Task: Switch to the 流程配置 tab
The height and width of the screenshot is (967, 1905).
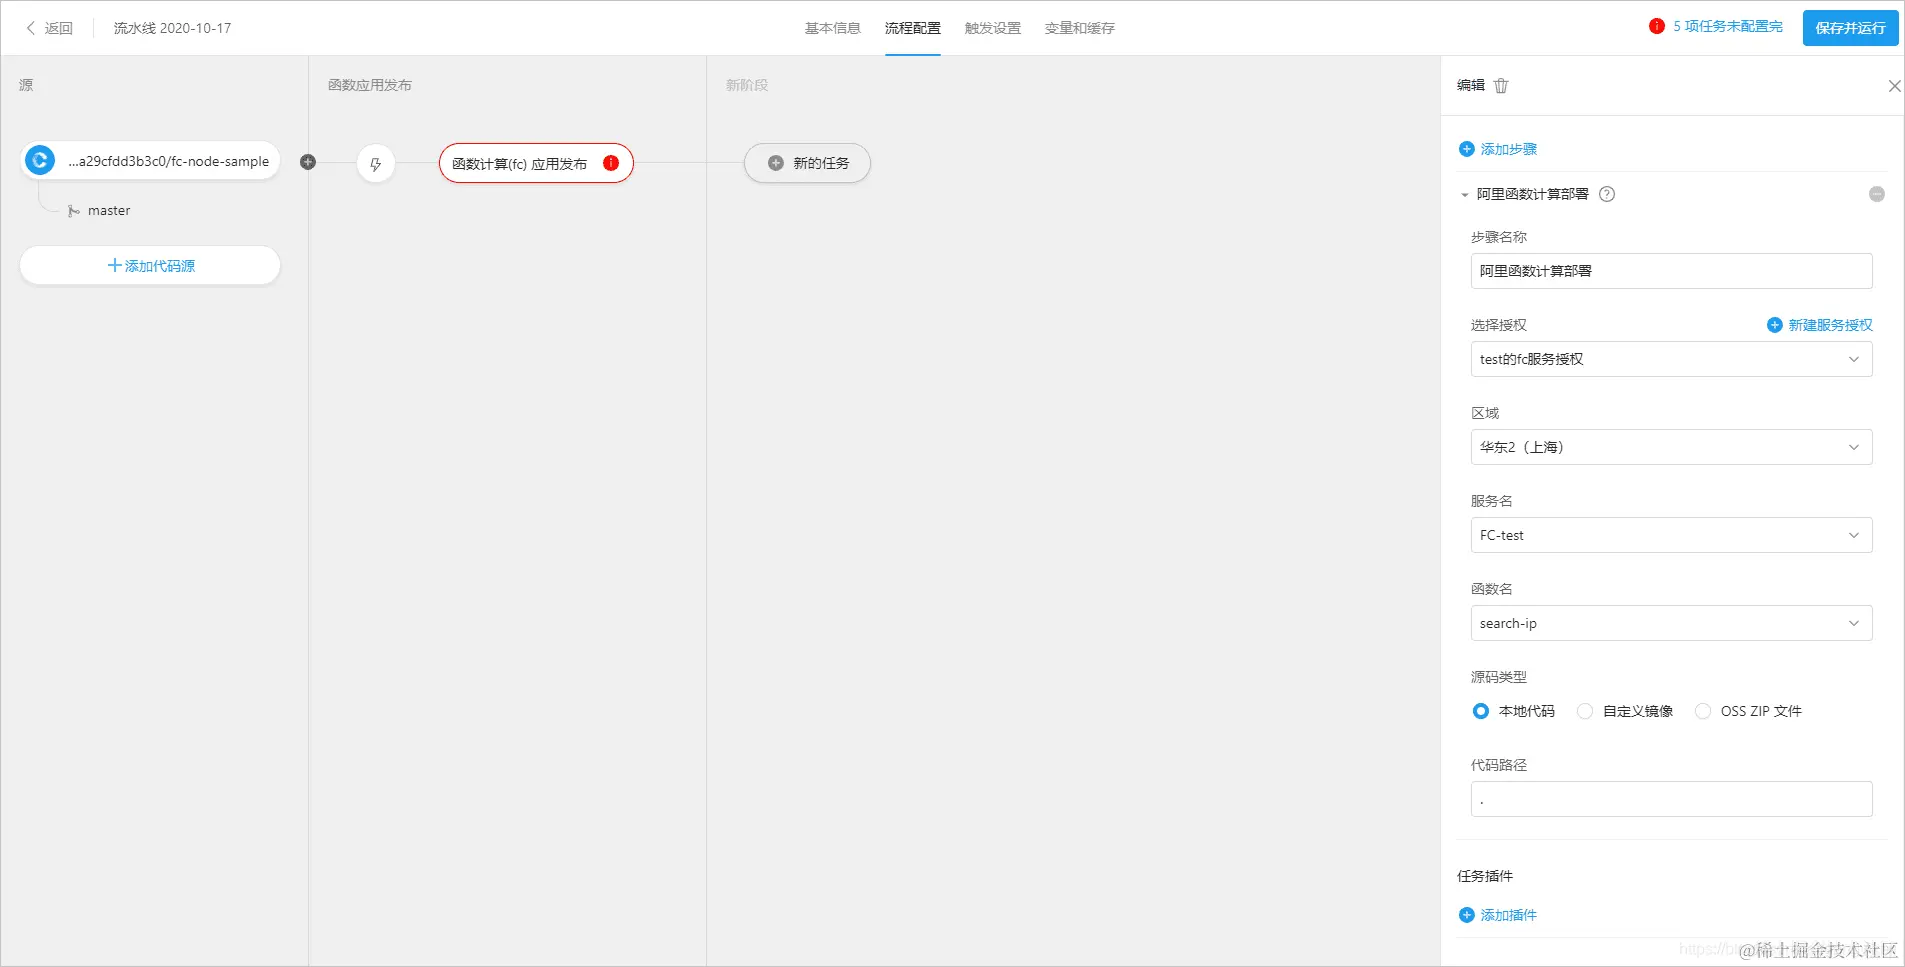Action: (x=912, y=28)
